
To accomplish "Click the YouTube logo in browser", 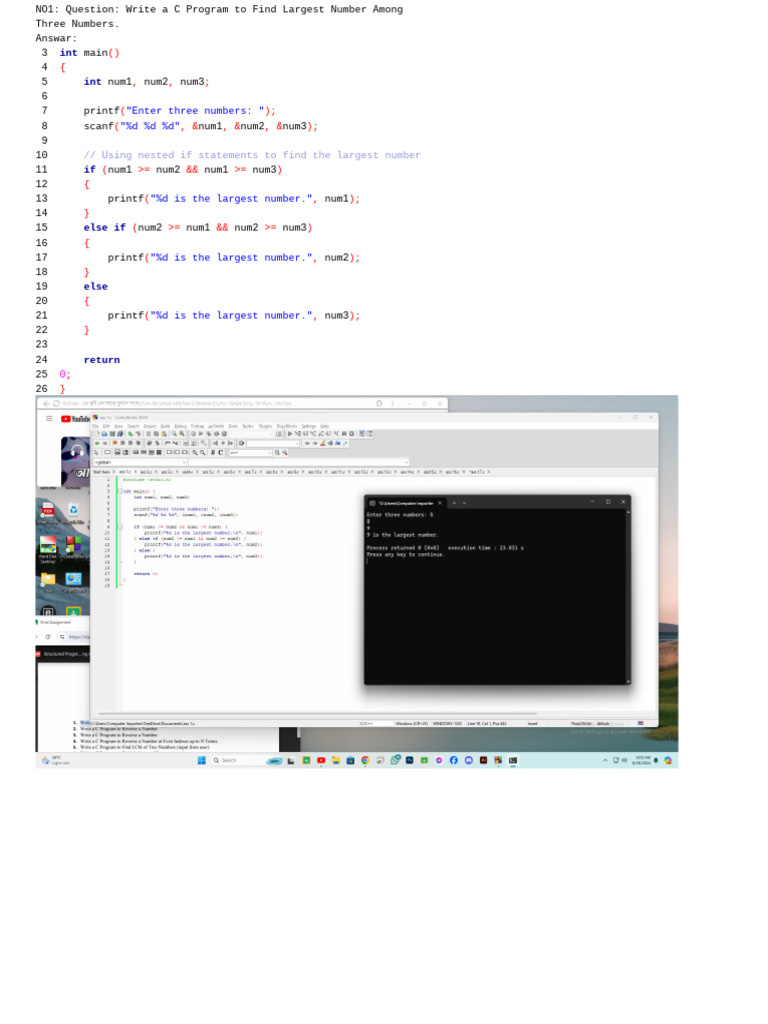I will (x=74, y=419).
